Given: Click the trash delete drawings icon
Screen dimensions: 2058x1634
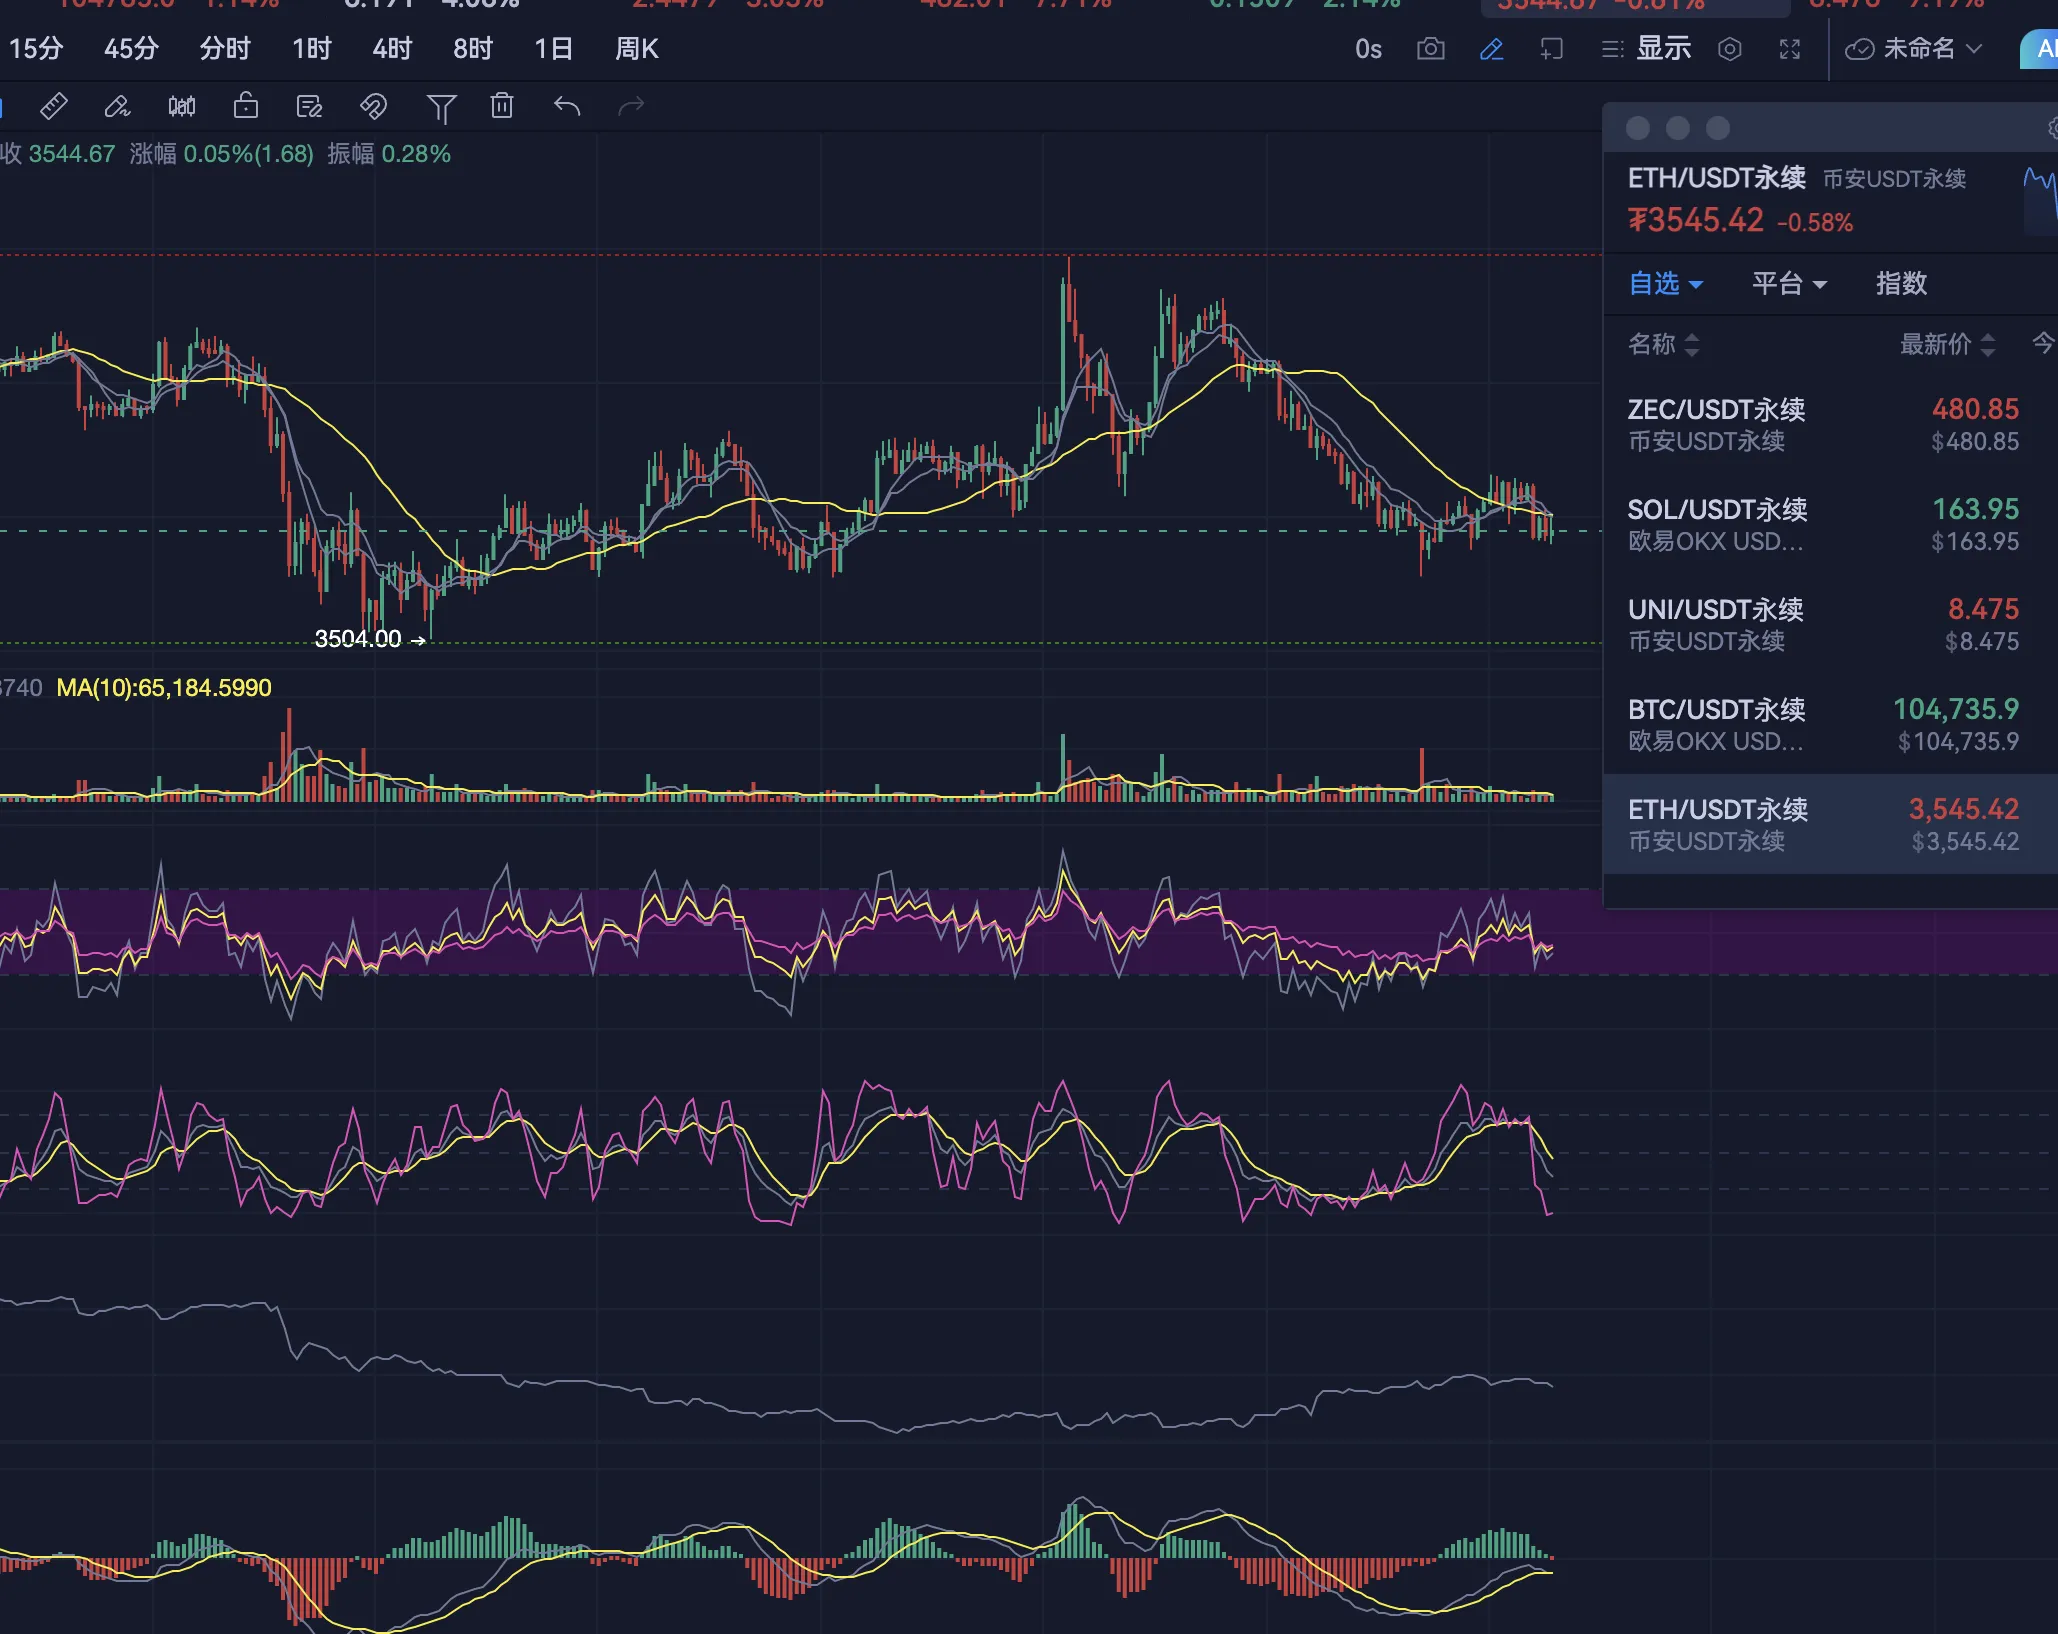Looking at the screenshot, I should coord(502,106).
